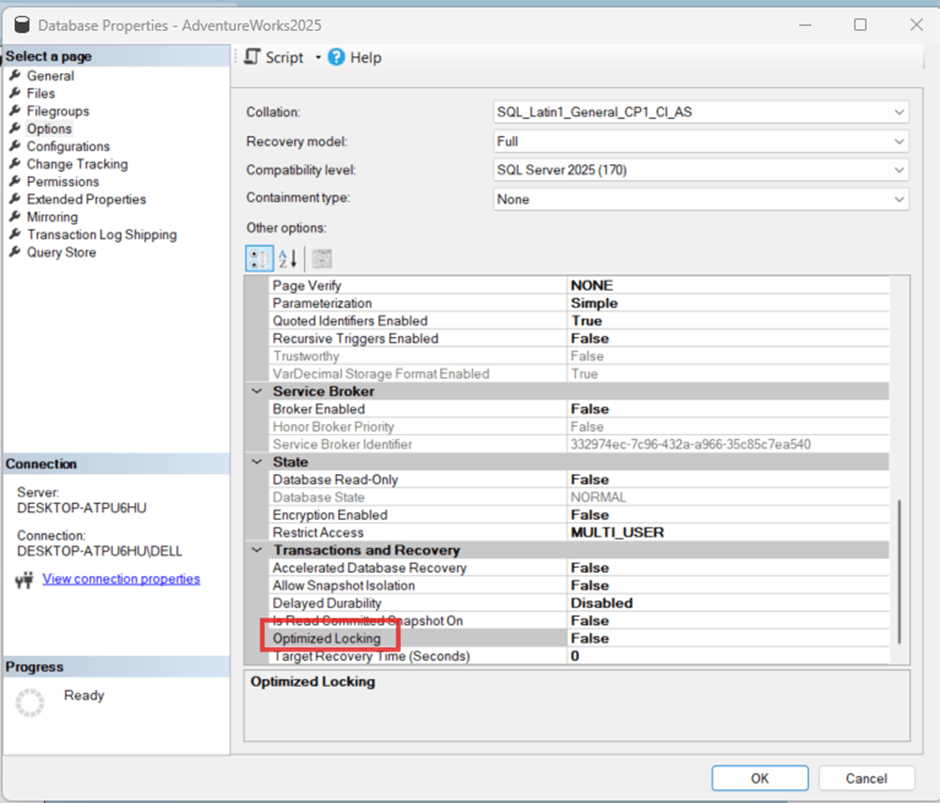940x803 pixels.
Task: Click the options grid vertical scrollbar
Action: click(899, 572)
